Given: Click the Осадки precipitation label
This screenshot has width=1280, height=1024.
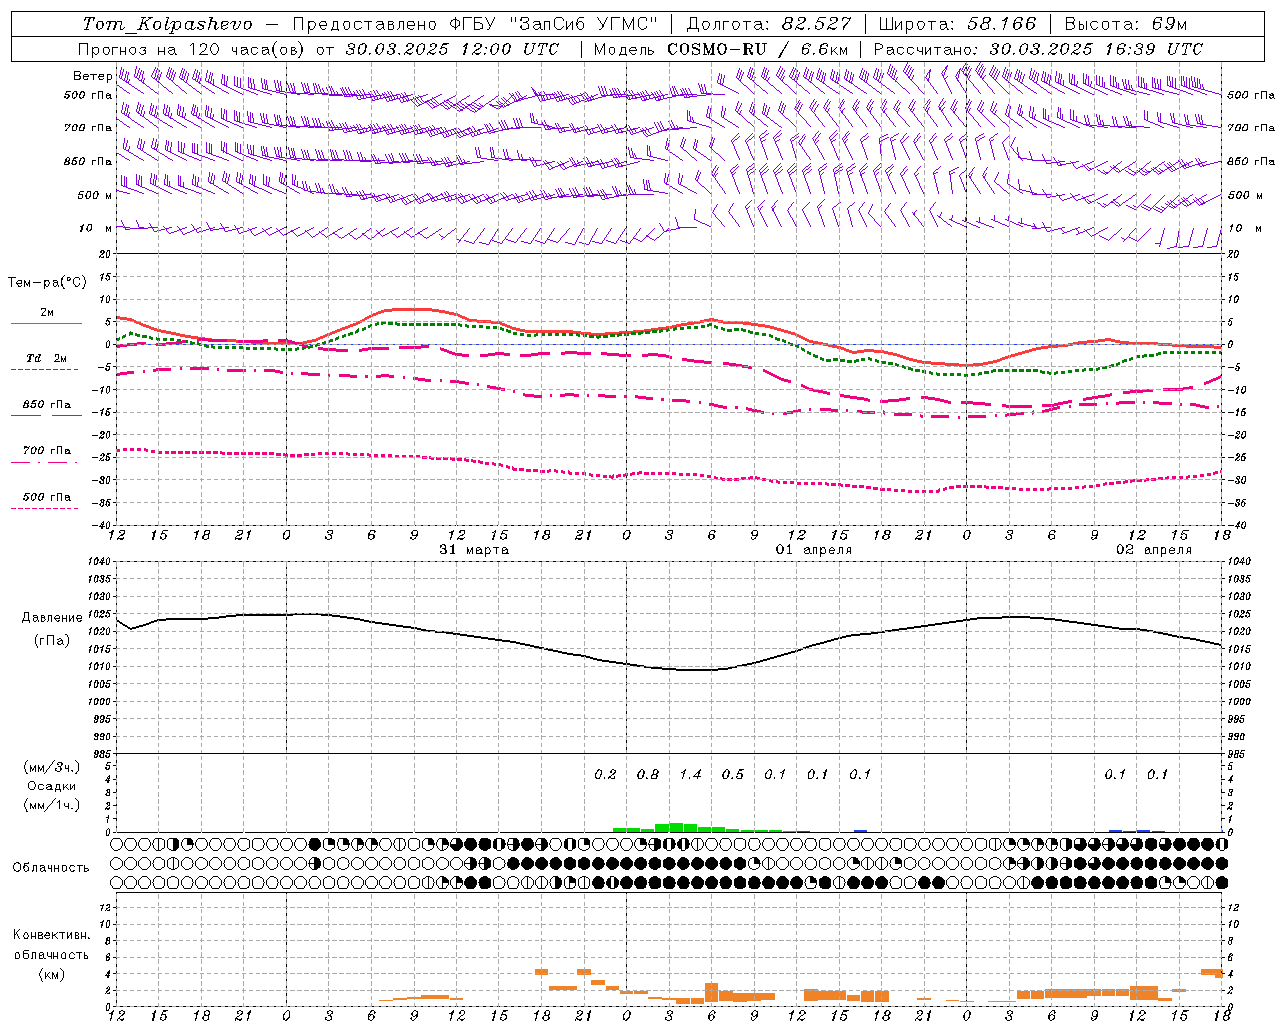Looking at the screenshot, I should [51, 786].
